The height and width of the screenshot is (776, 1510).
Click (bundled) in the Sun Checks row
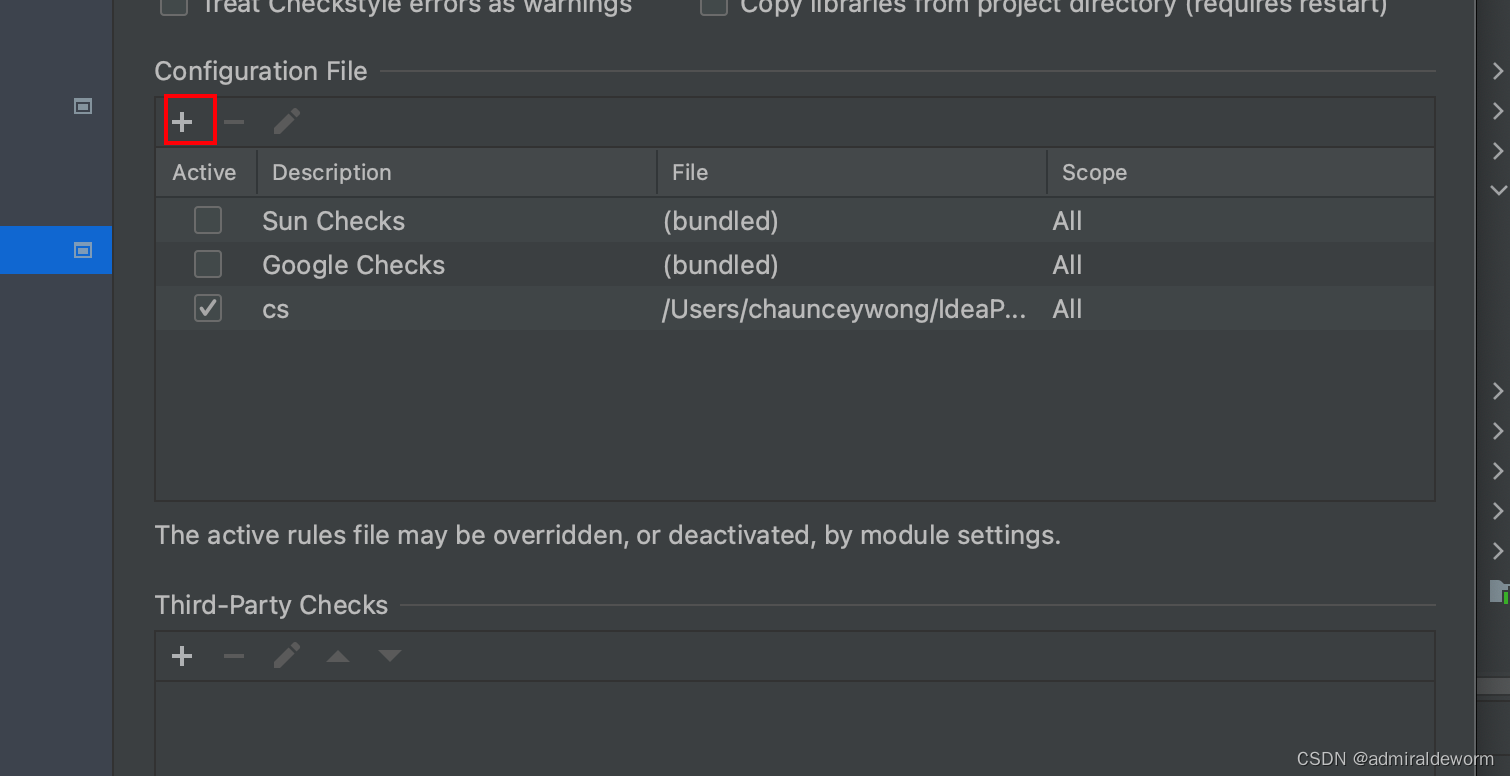coord(721,221)
